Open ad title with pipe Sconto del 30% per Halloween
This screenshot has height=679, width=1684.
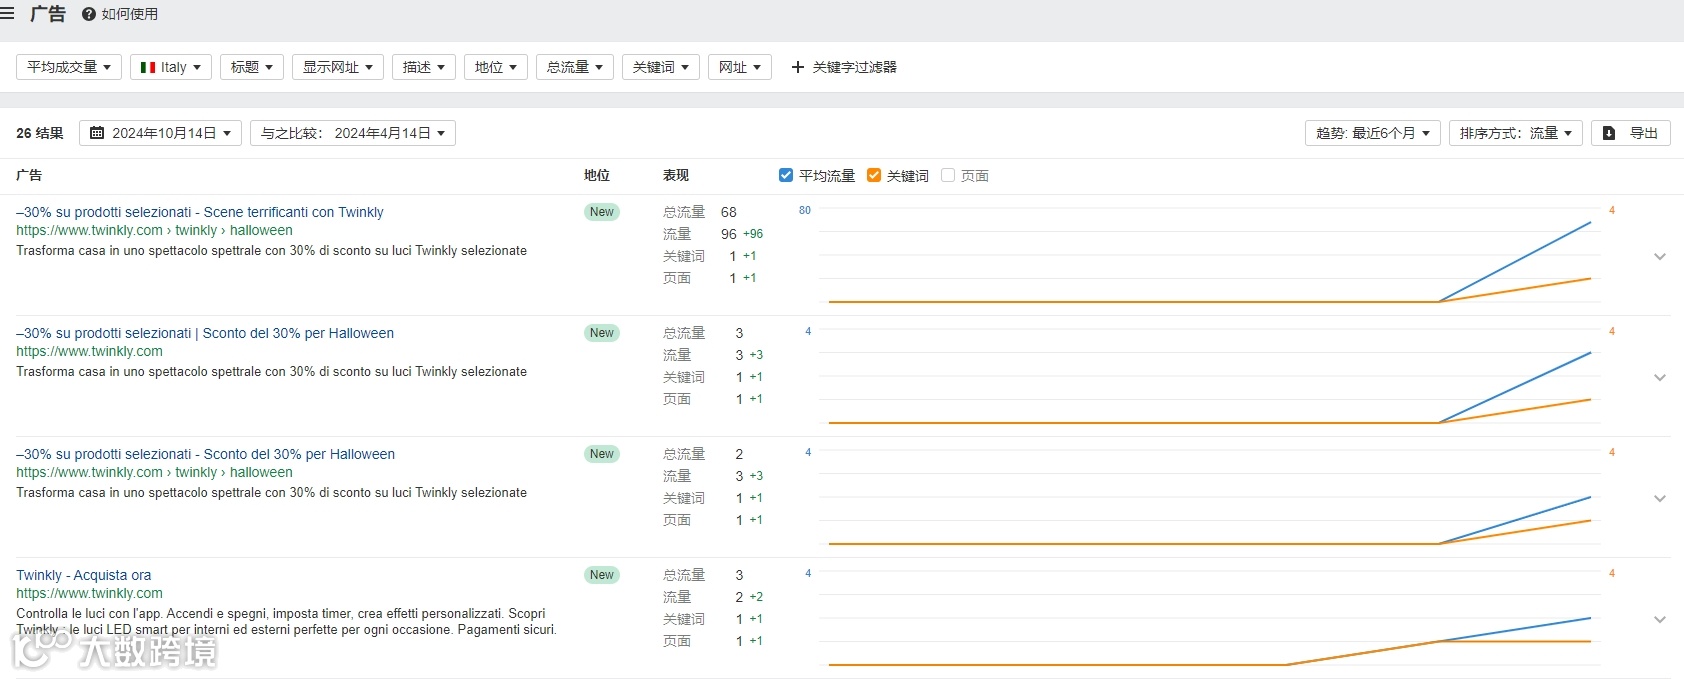(205, 333)
